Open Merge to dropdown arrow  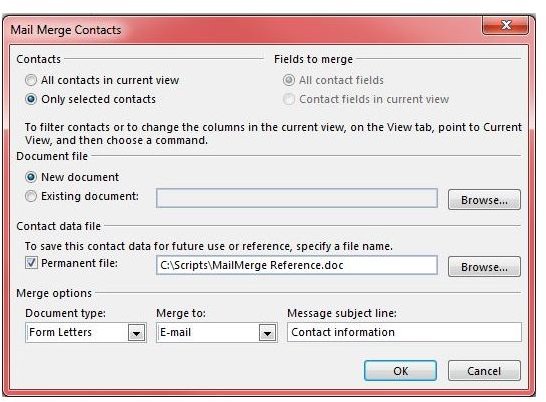tap(267, 333)
